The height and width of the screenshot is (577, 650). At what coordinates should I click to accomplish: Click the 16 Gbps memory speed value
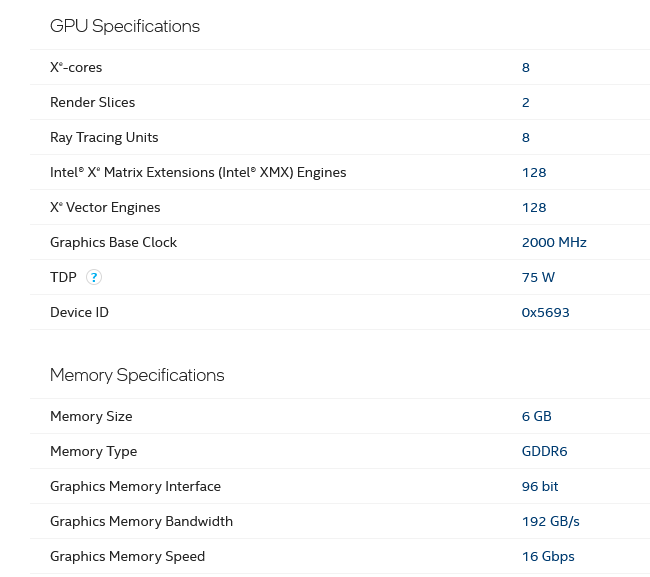[548, 556]
